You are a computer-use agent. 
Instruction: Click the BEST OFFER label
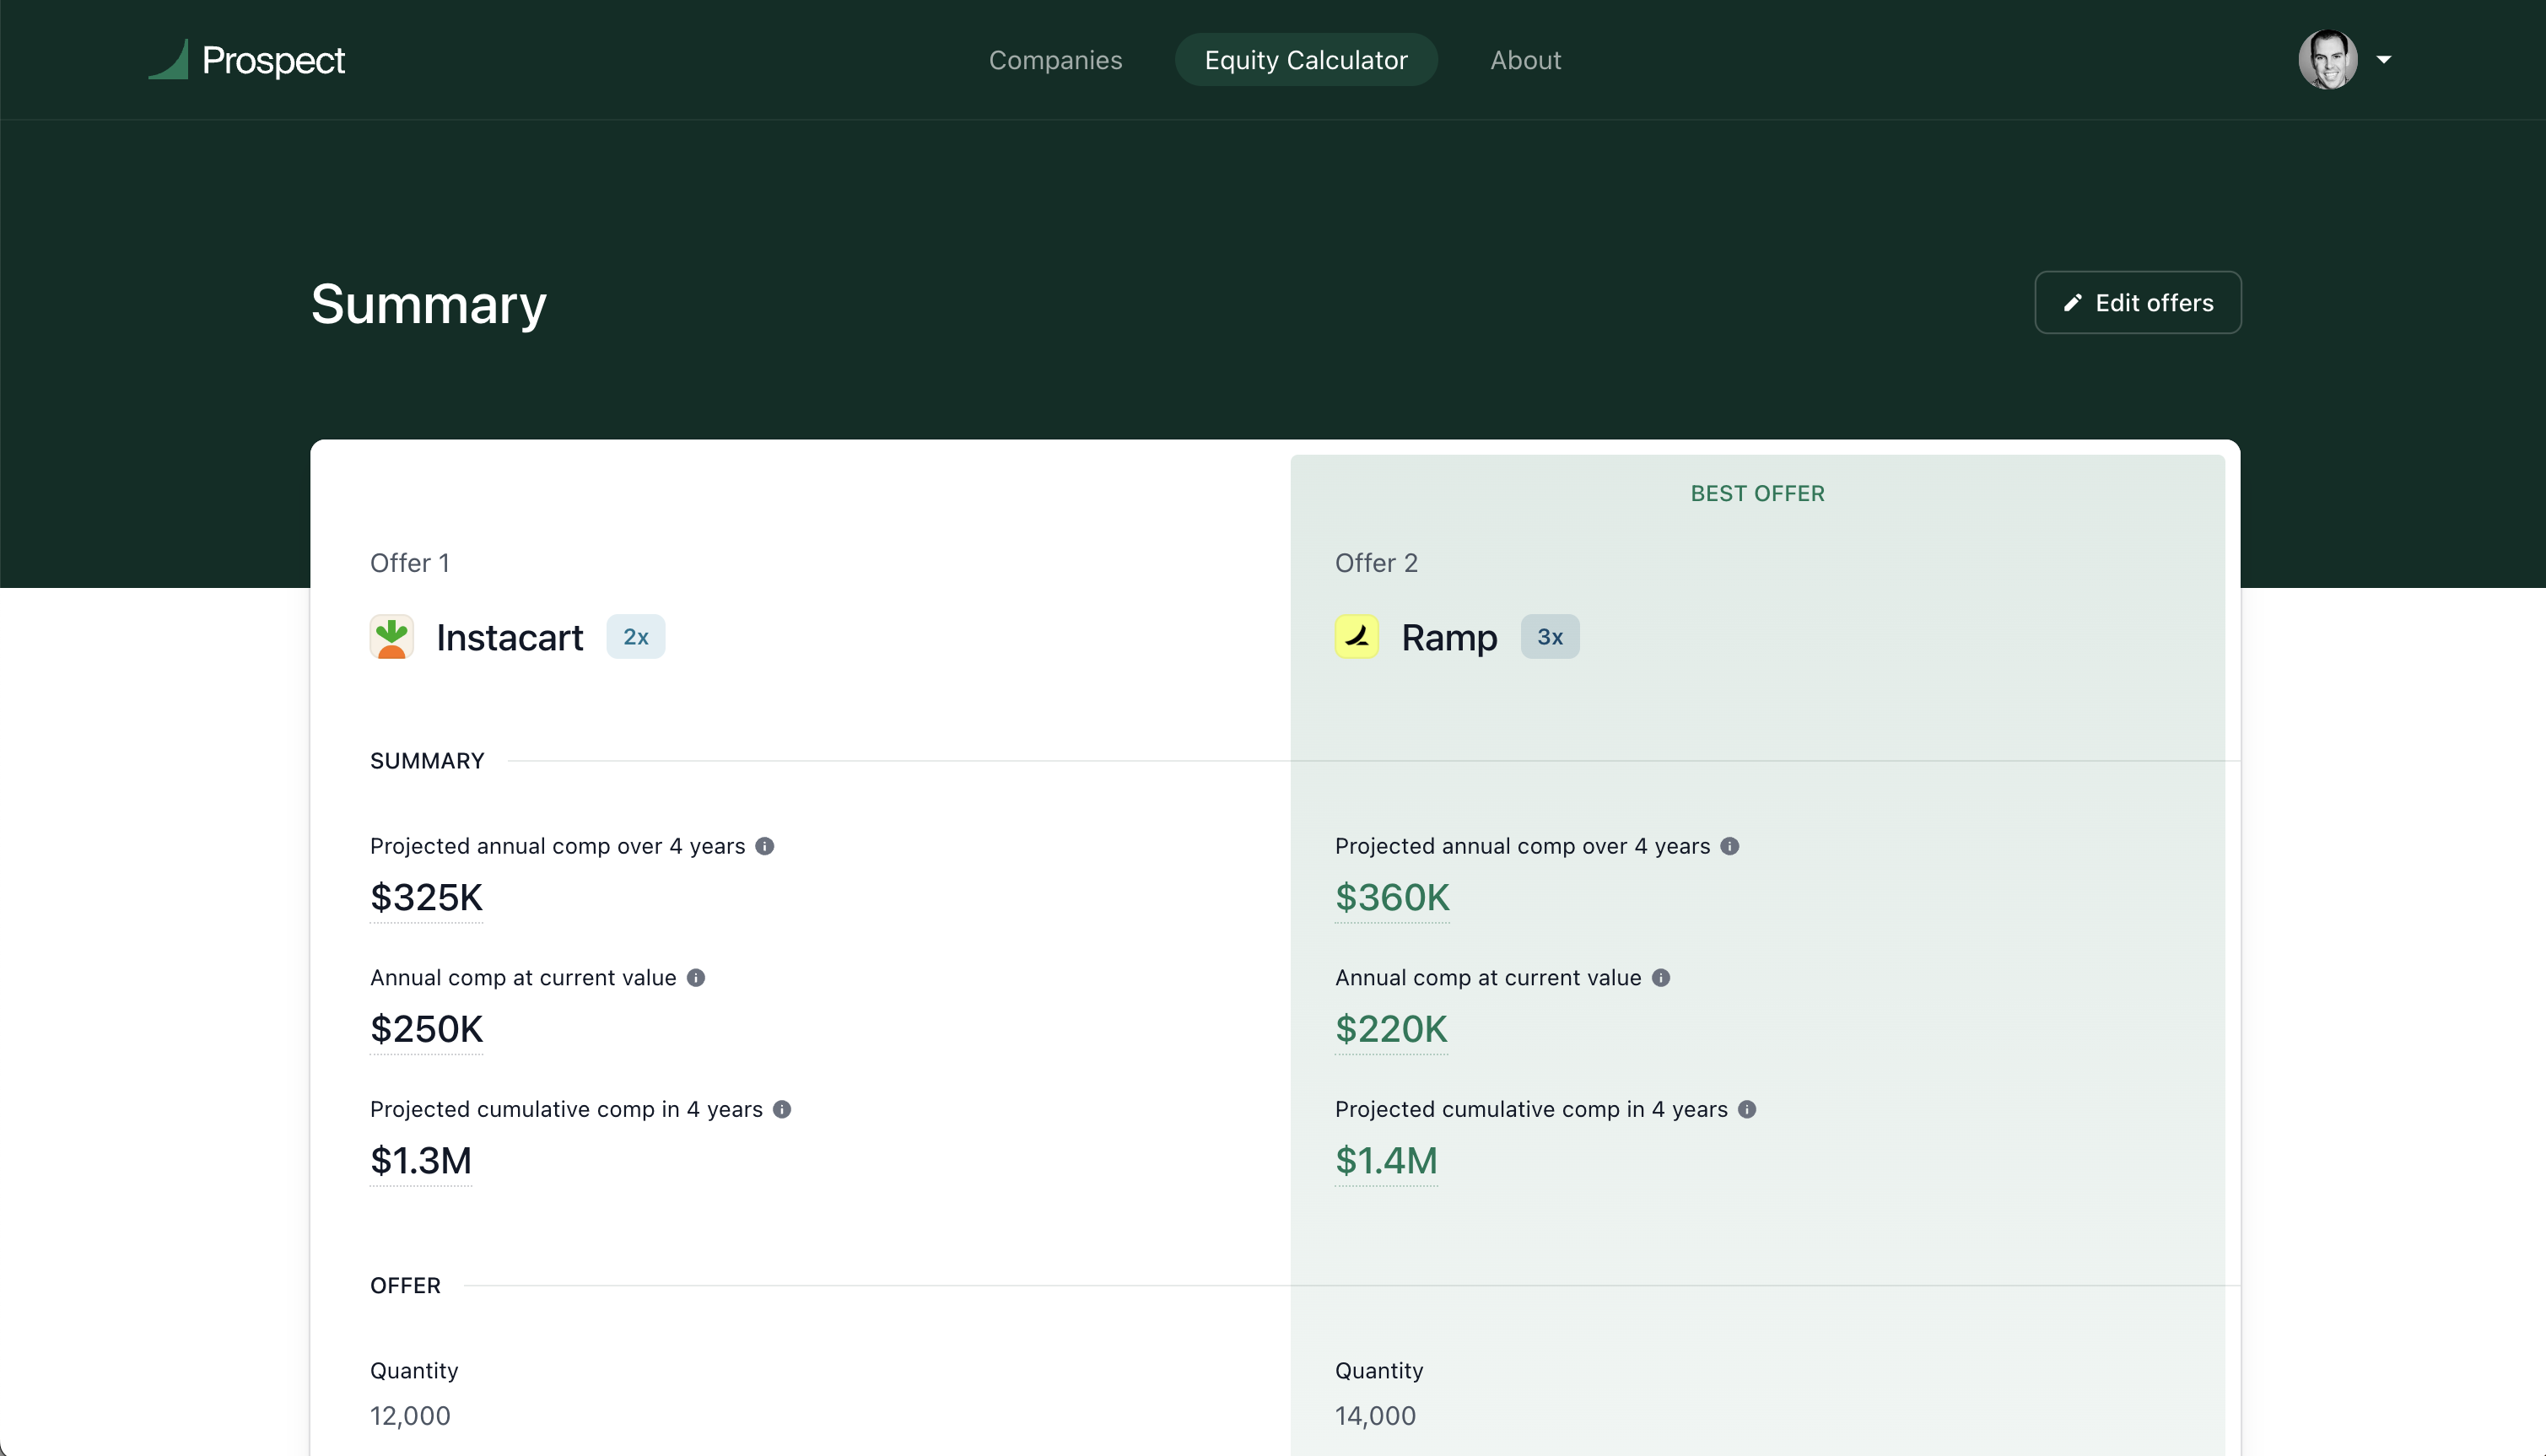point(1757,494)
